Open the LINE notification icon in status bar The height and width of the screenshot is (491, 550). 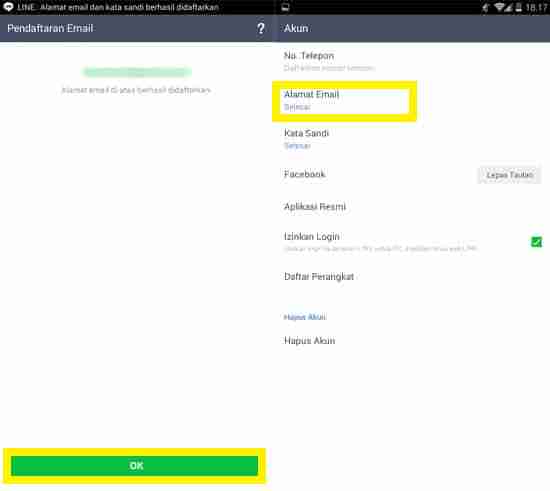click(8, 7)
